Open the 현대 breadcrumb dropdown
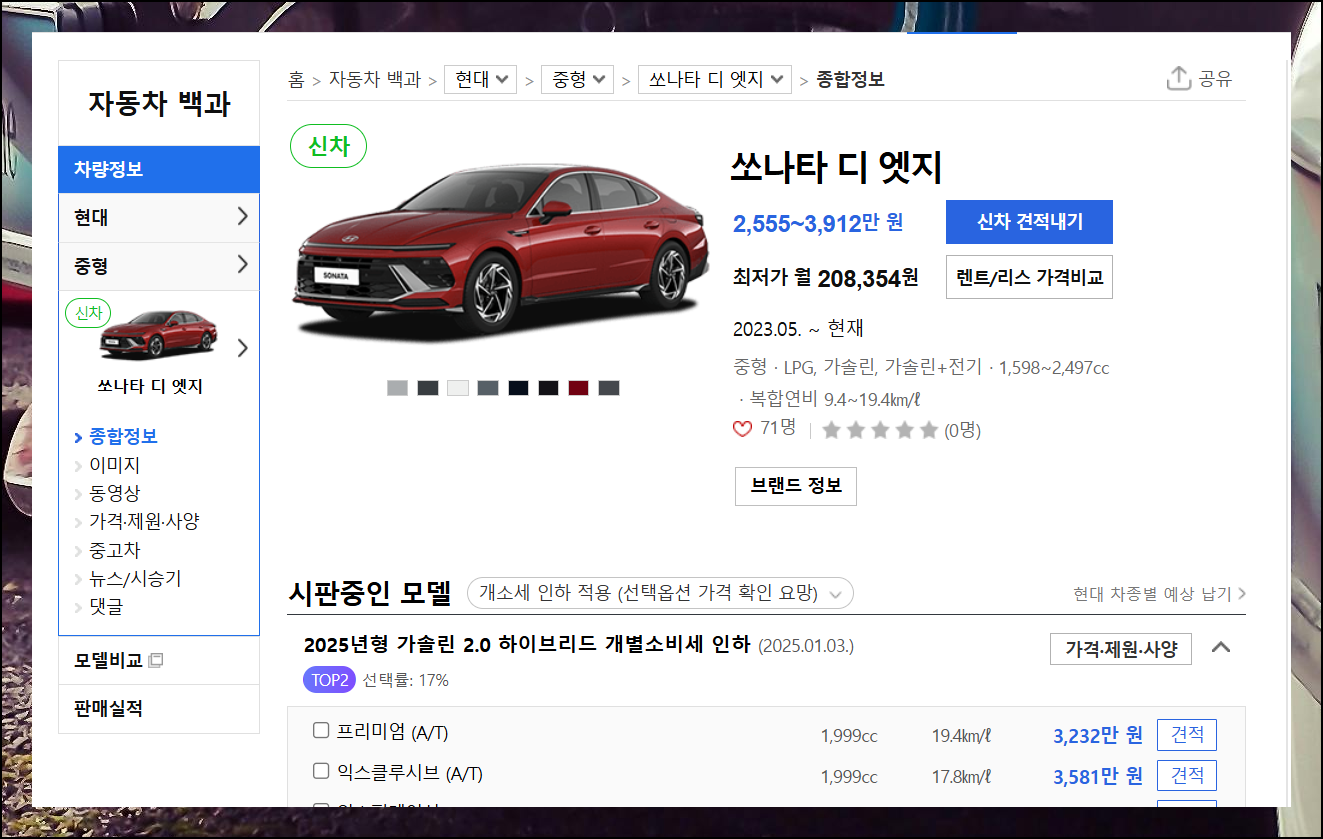 tap(480, 79)
